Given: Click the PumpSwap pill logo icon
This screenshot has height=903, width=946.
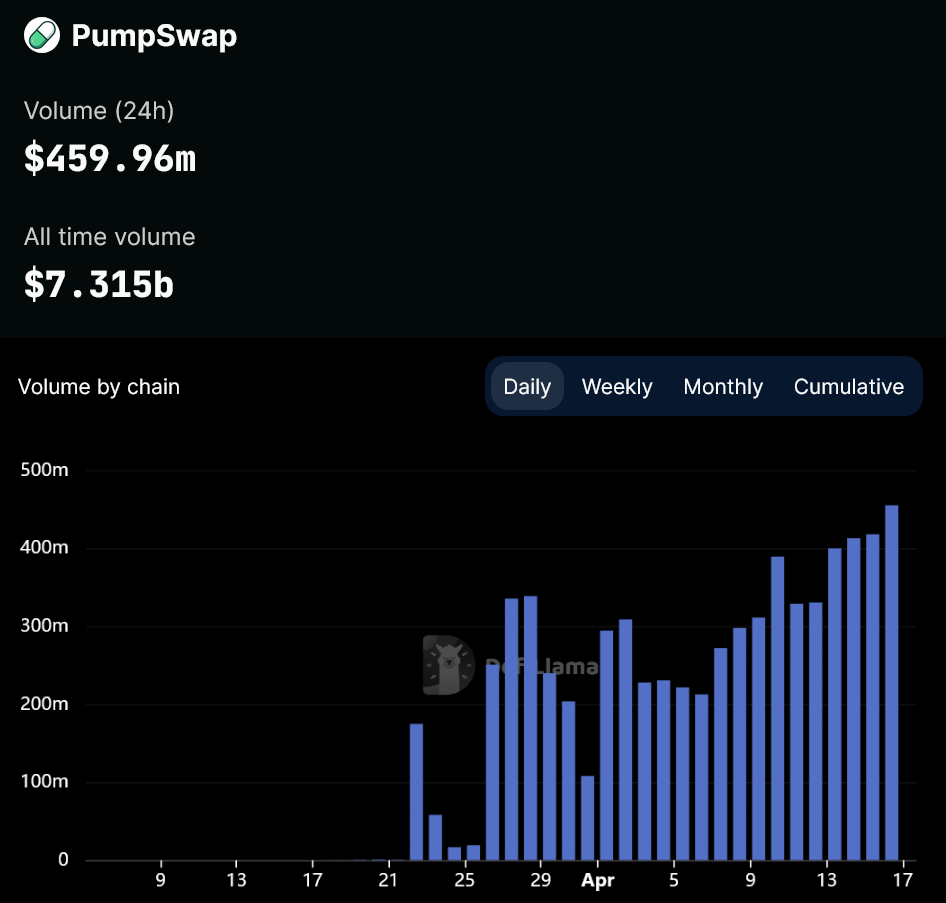Looking at the screenshot, I should pos(42,36).
